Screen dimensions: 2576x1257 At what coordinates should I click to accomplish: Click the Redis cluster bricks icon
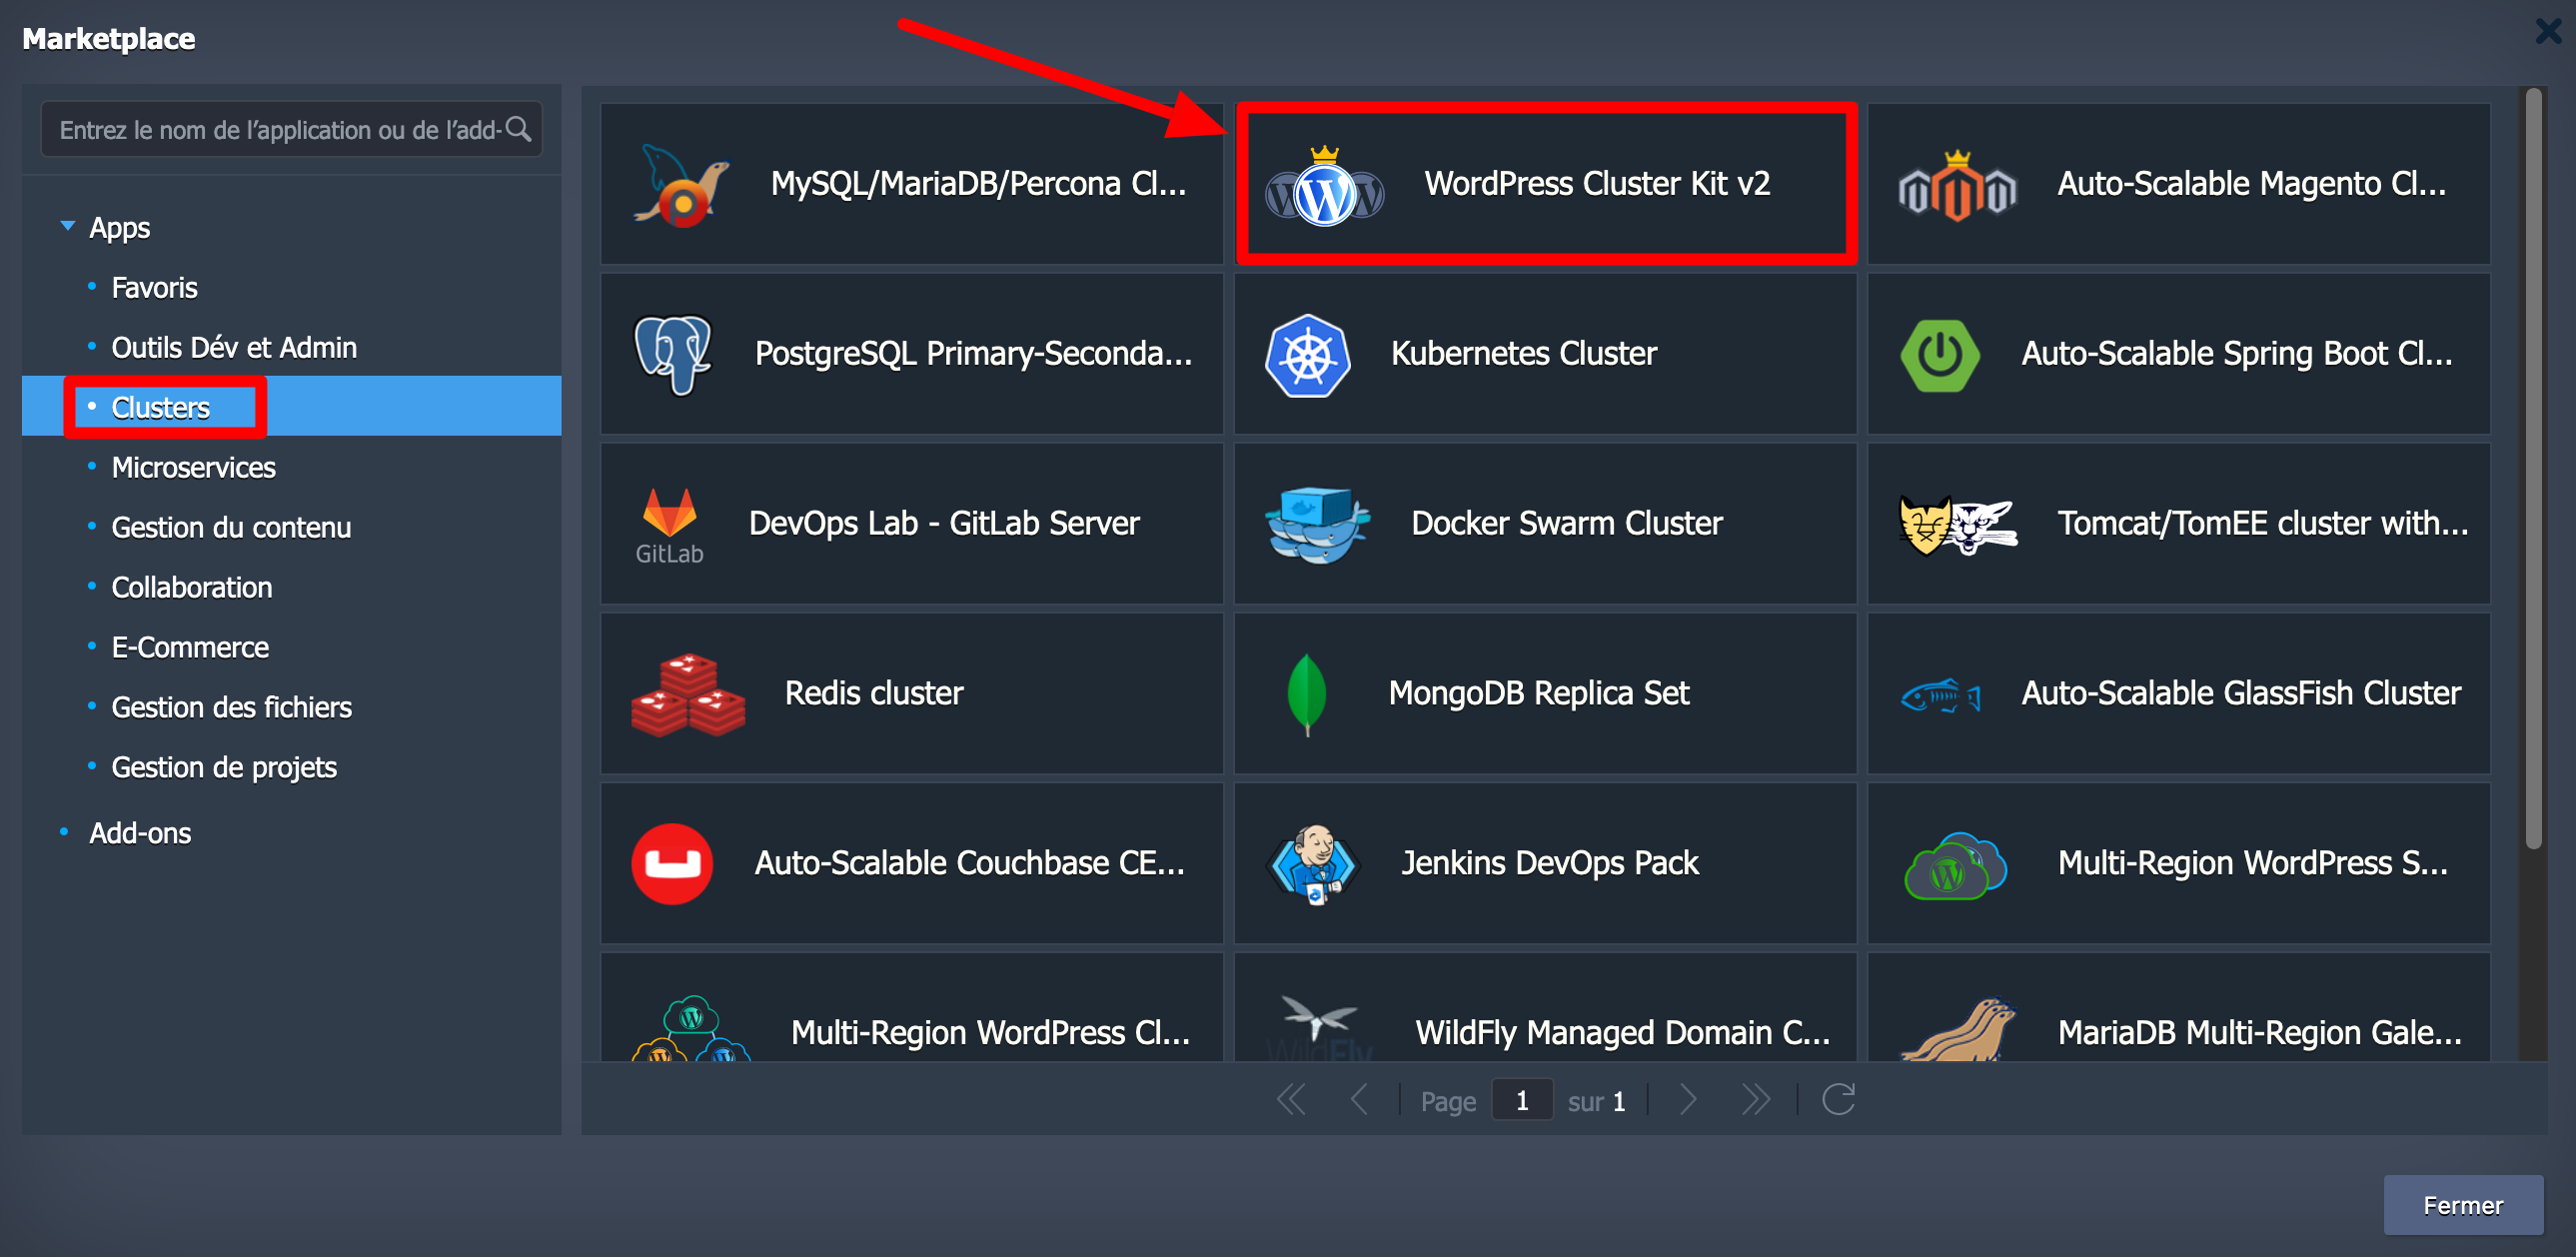point(688,695)
